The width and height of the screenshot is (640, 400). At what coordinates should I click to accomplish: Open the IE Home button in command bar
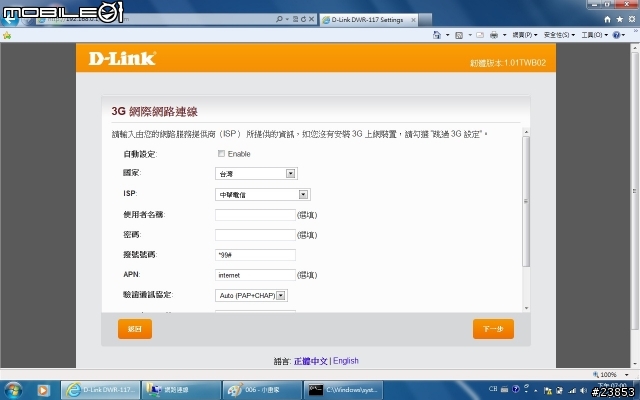point(437,35)
